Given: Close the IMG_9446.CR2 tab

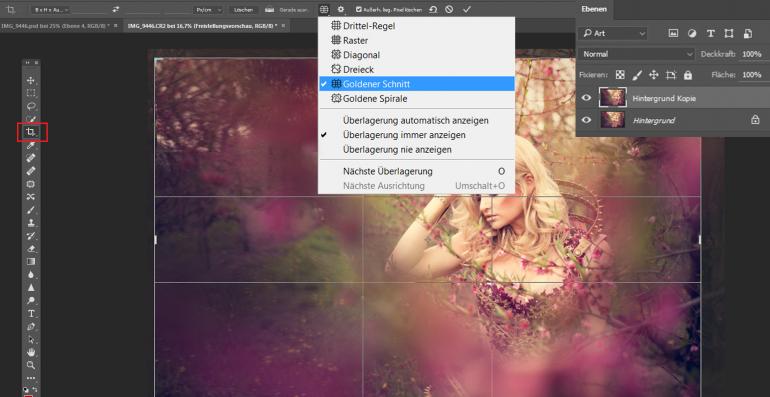Looking at the screenshot, I should 283,25.
